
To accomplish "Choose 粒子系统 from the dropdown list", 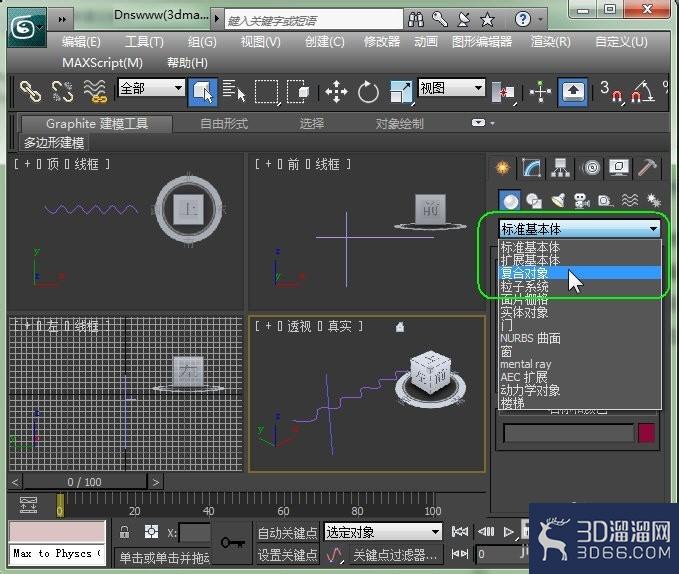I will tap(579, 286).
